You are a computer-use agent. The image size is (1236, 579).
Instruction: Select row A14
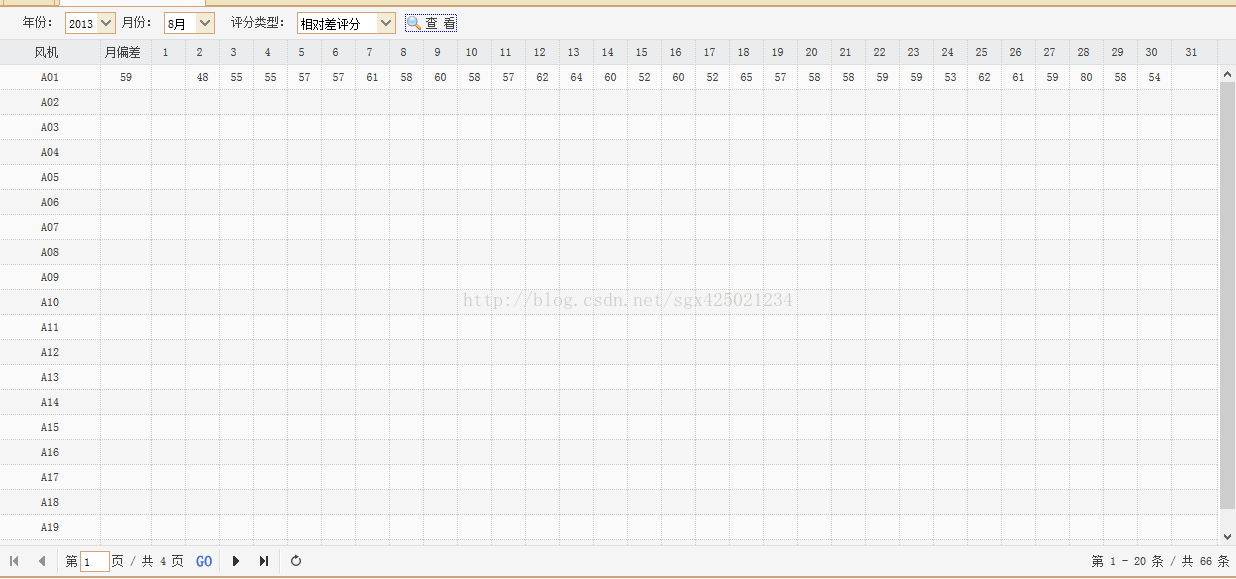(609, 402)
